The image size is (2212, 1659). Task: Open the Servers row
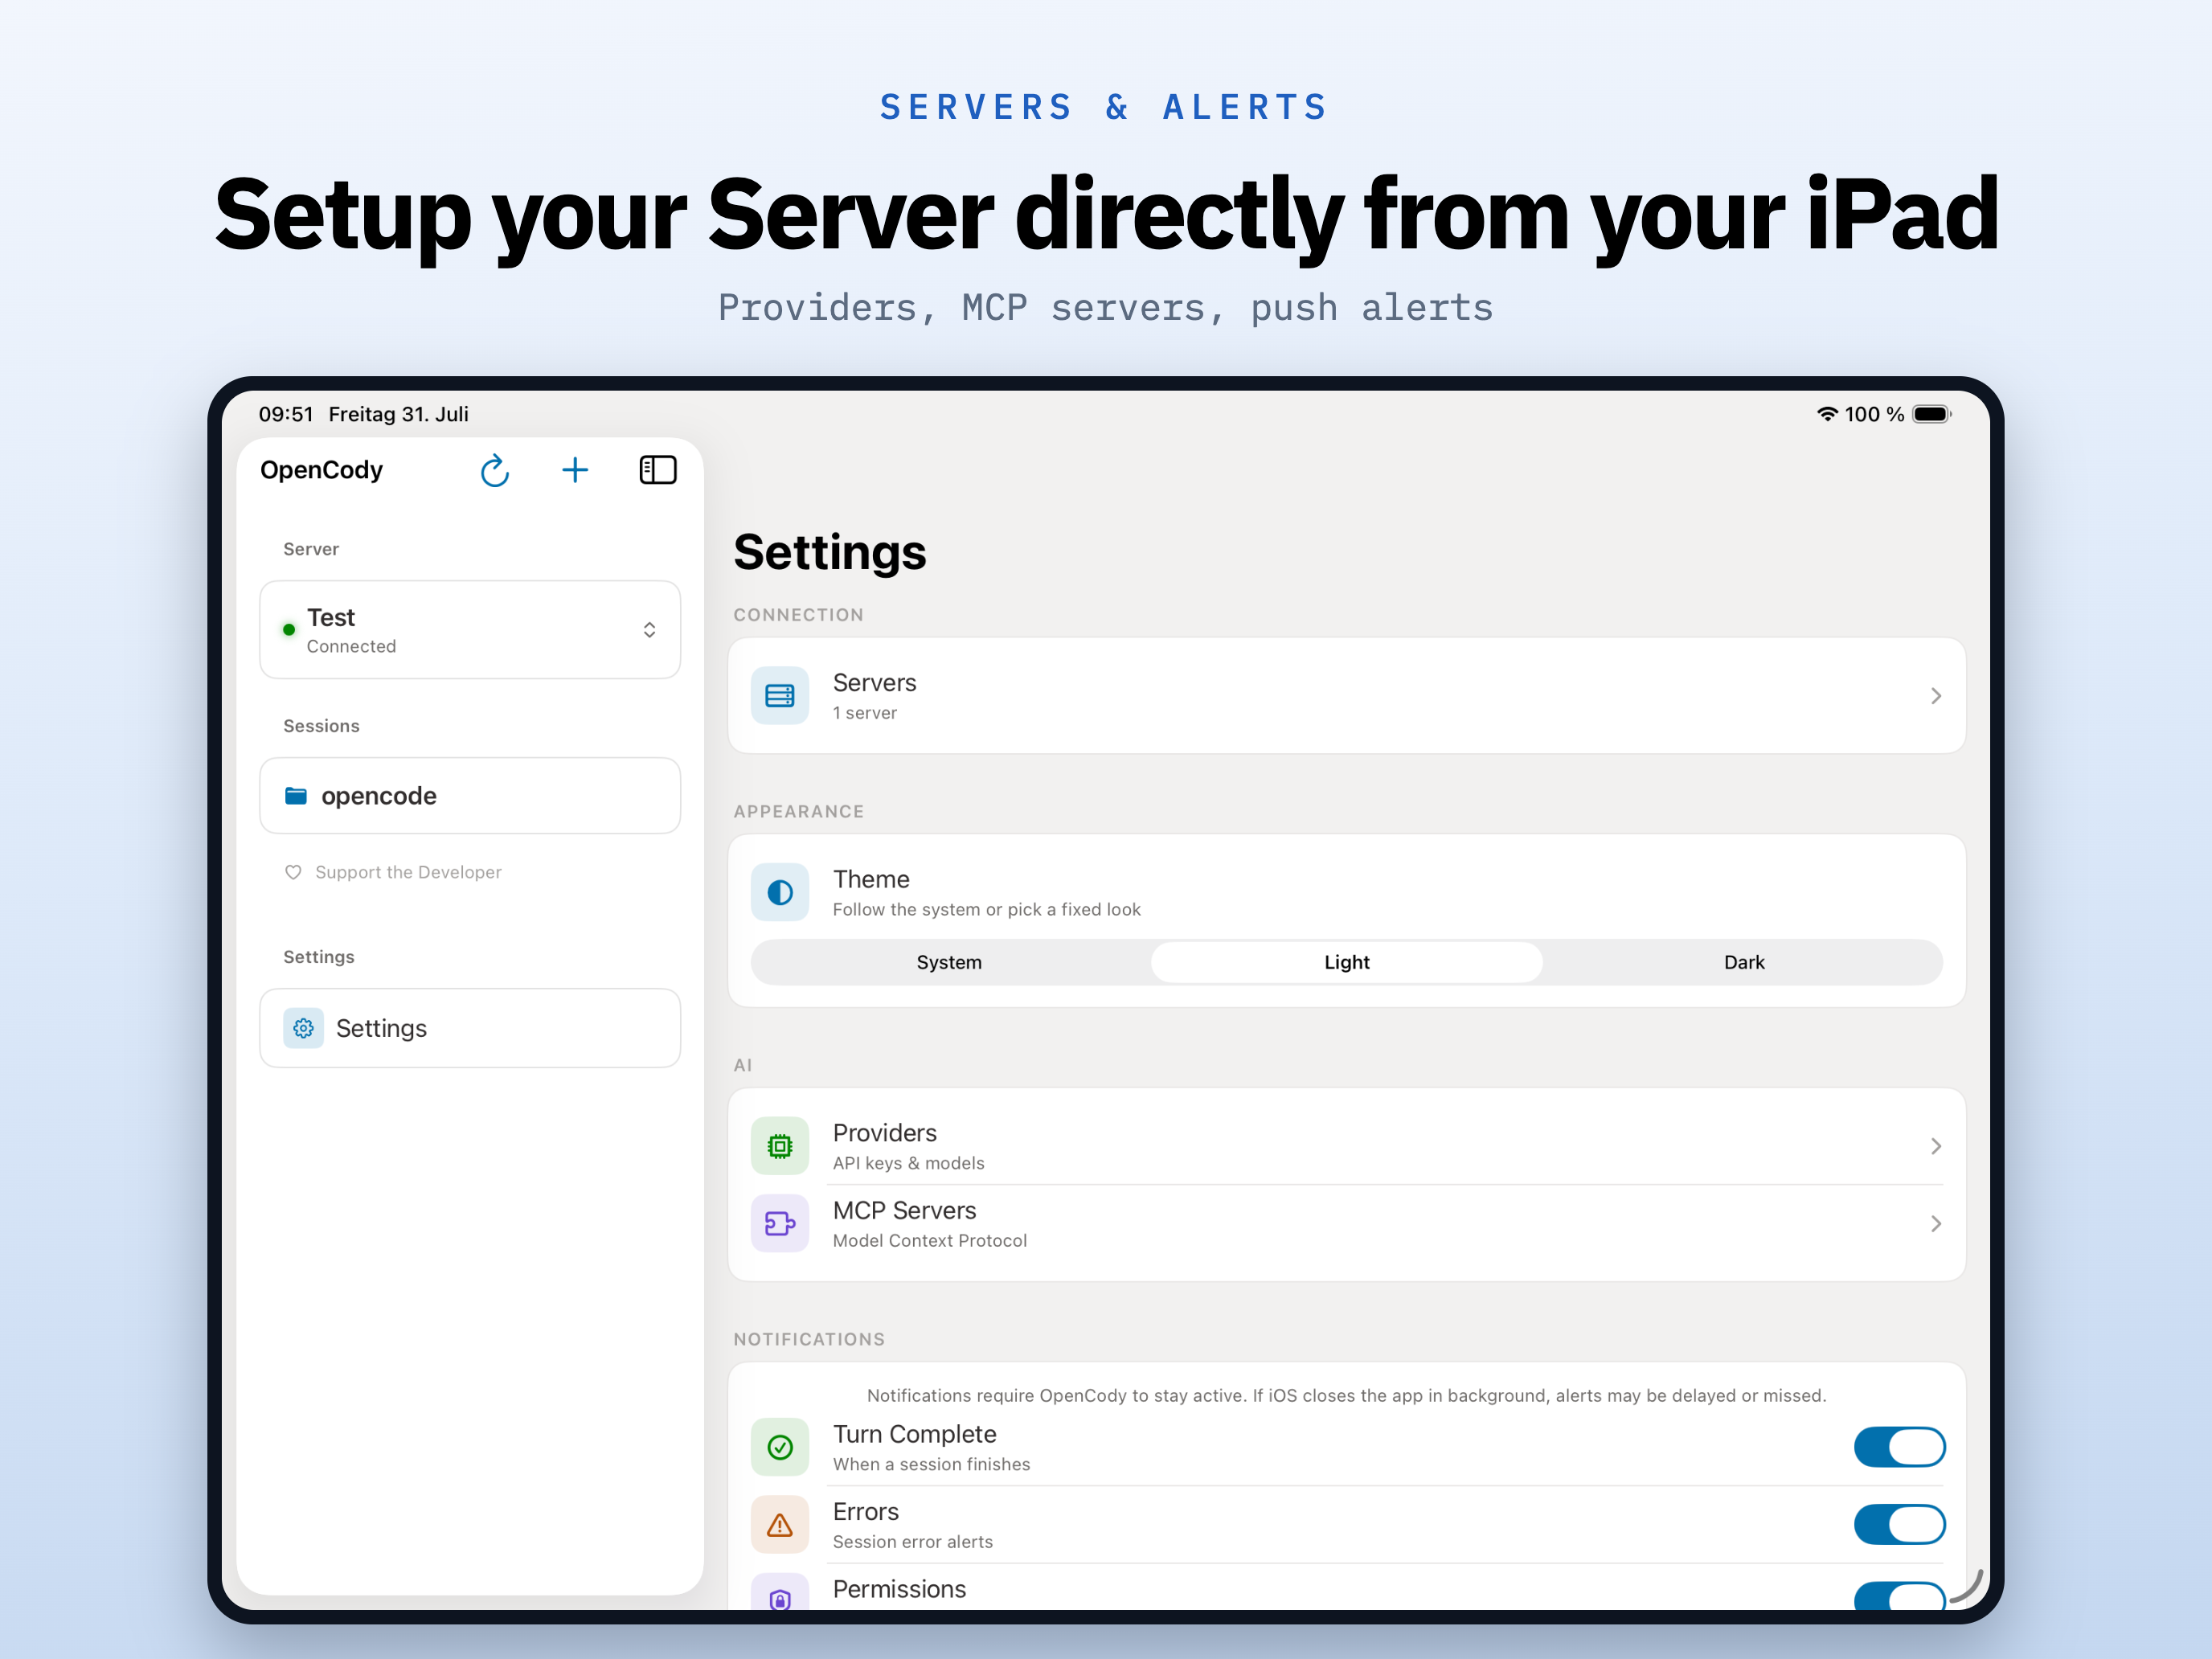(x=1347, y=696)
